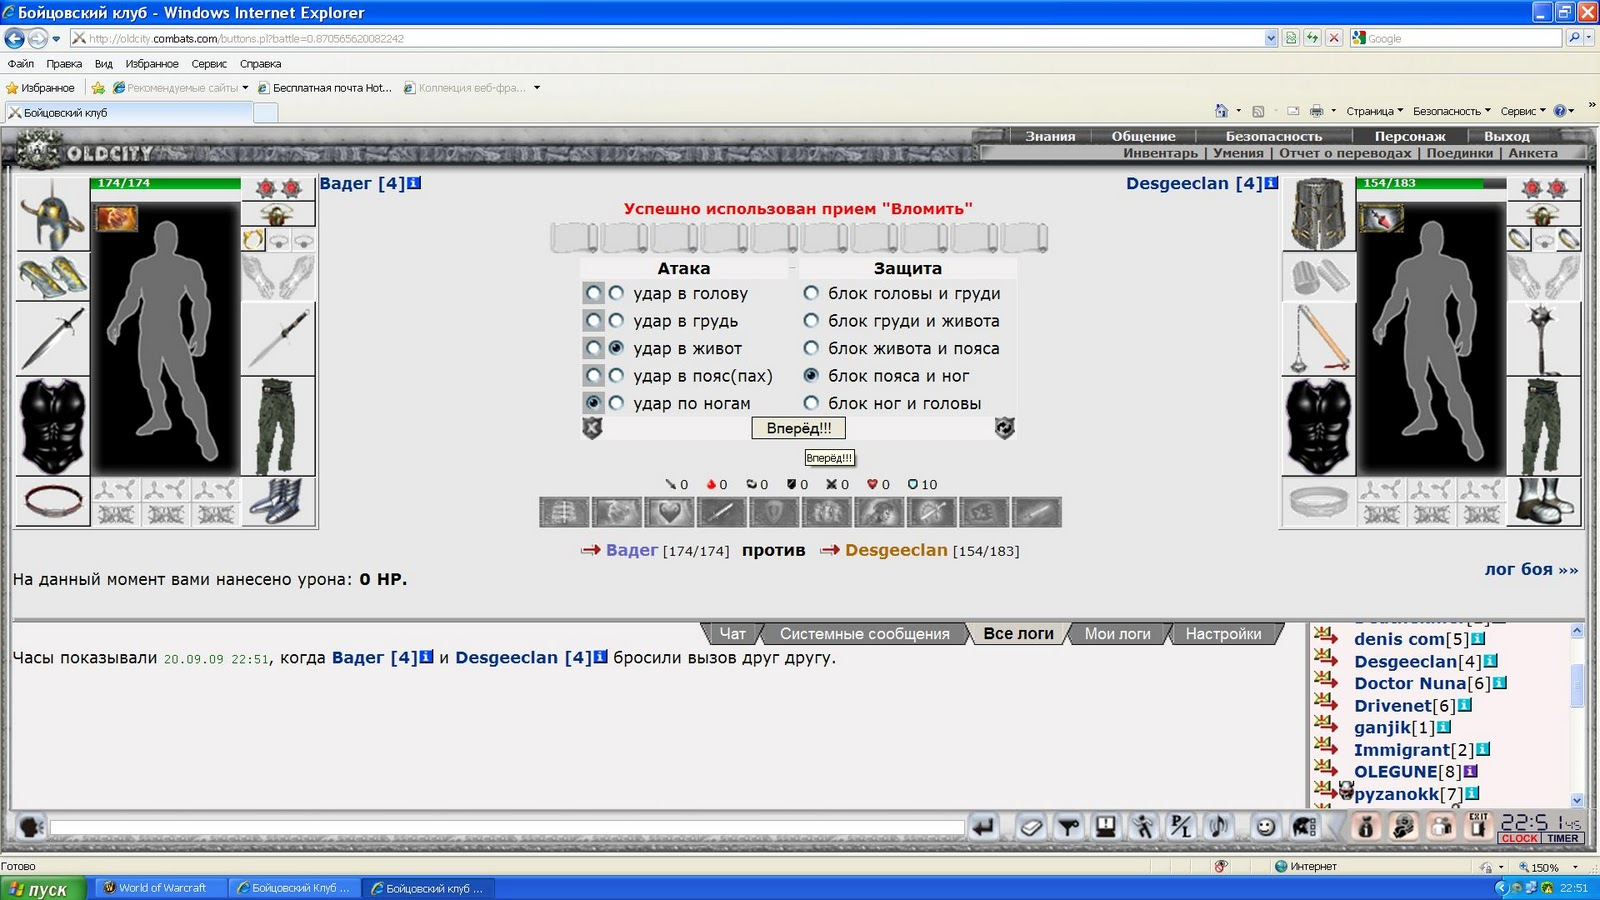Expand the address bar dropdown arrow
This screenshot has width=1600, height=900.
1271,38
